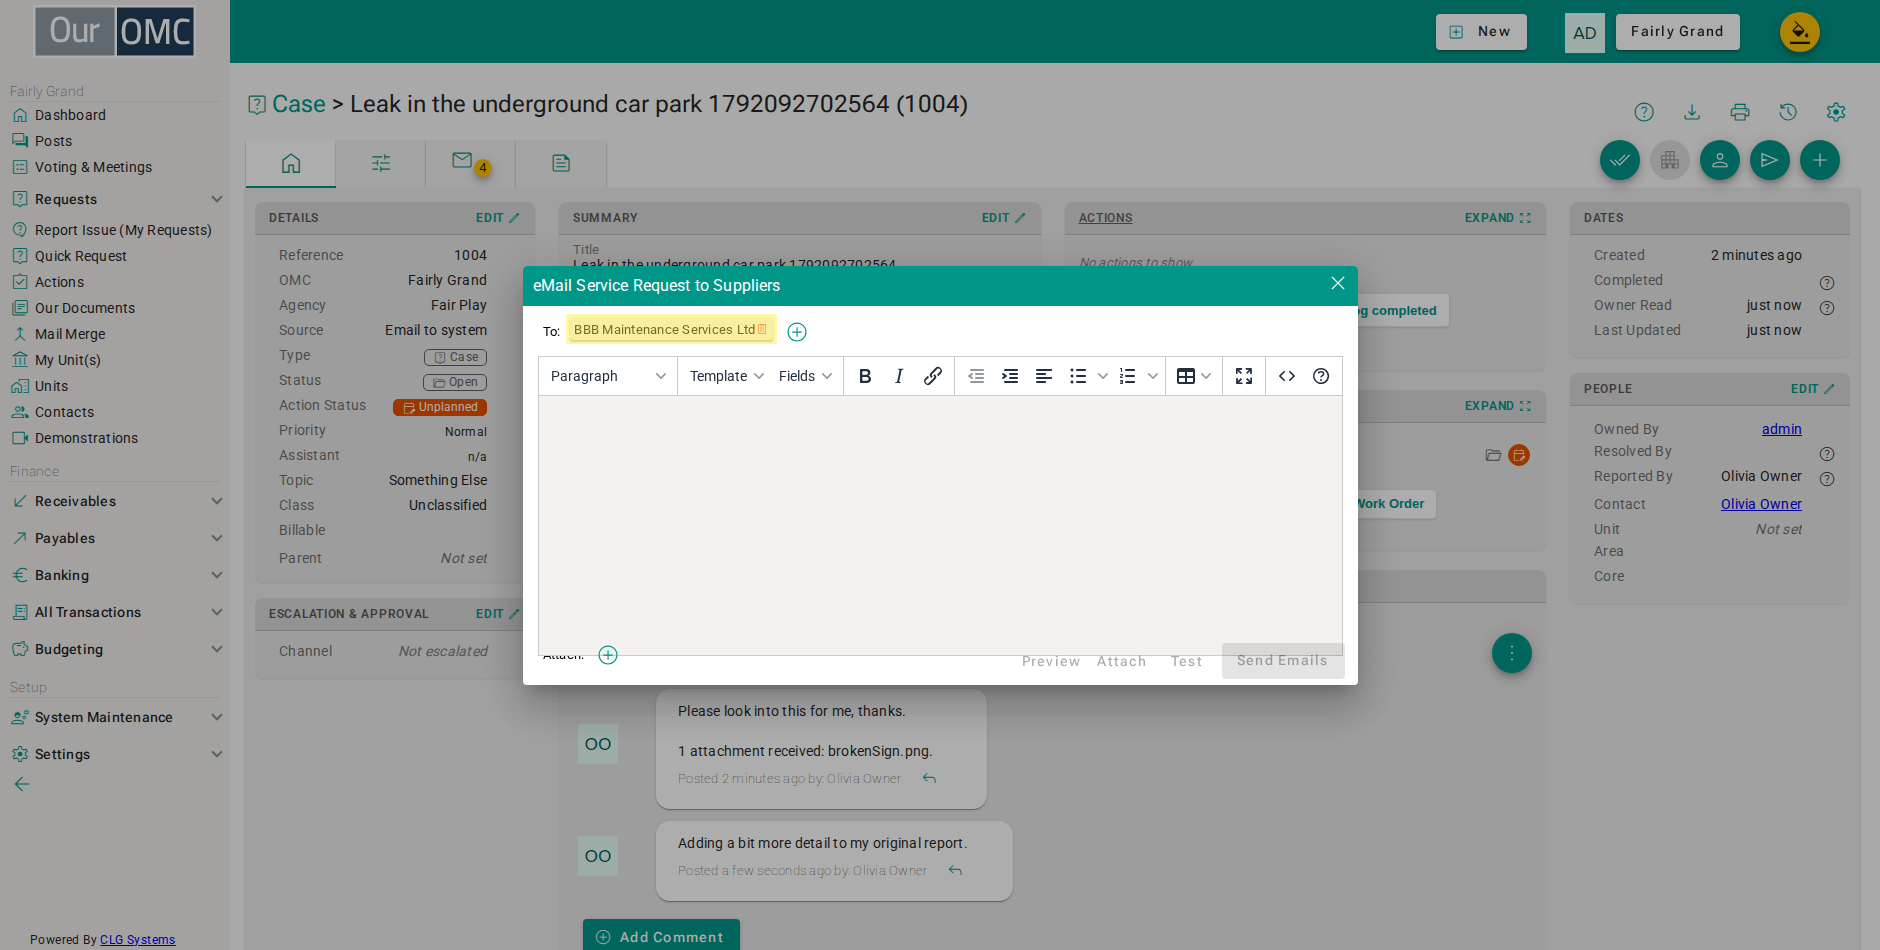Screen dimensions: 1880x950
Task: Click the New button in header
Action: coord(1481,32)
